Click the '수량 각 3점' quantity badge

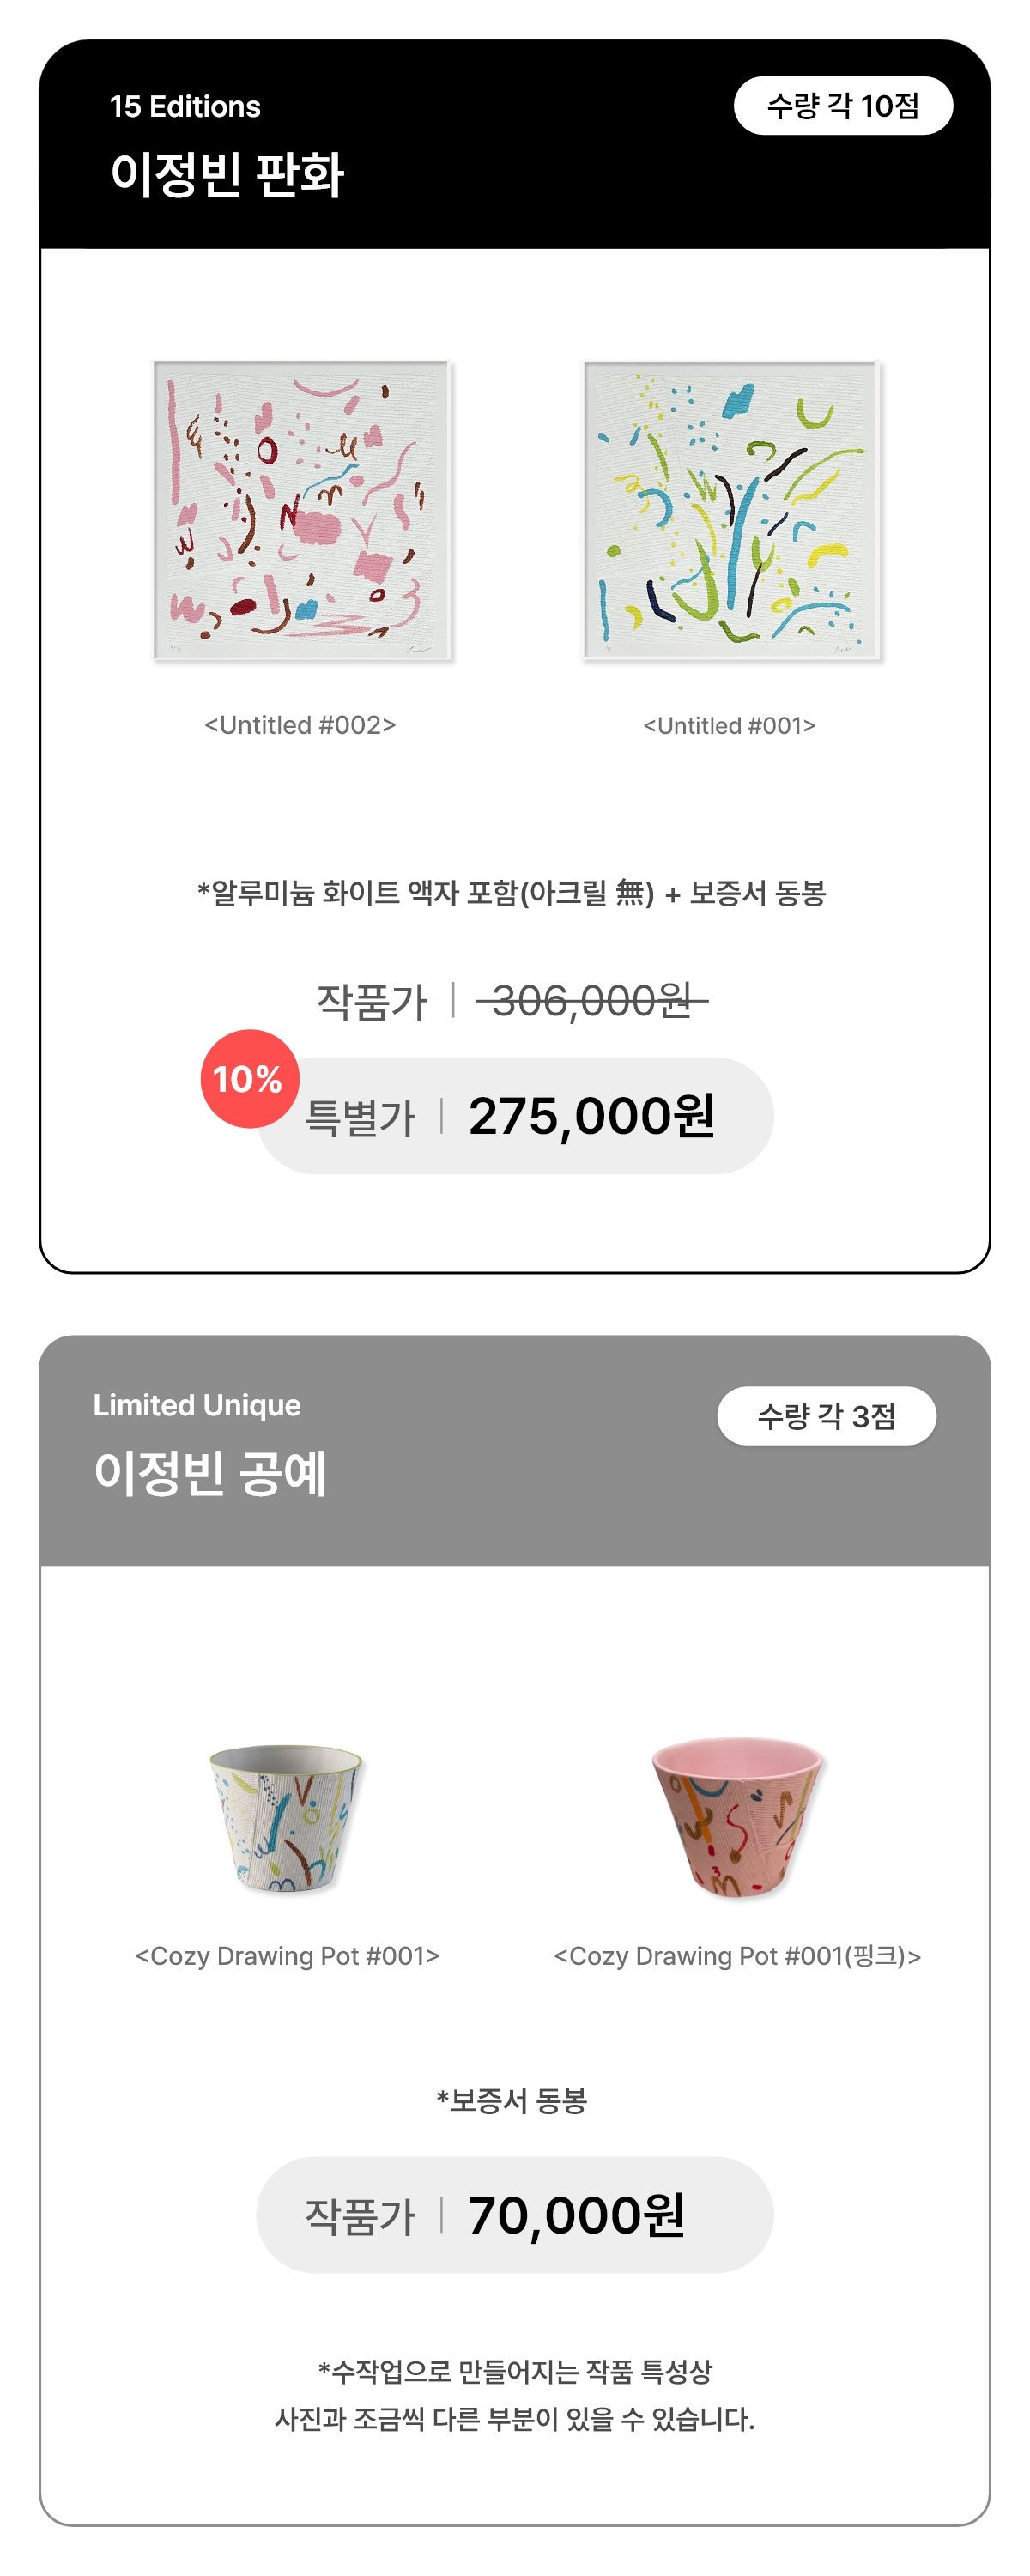click(826, 1415)
